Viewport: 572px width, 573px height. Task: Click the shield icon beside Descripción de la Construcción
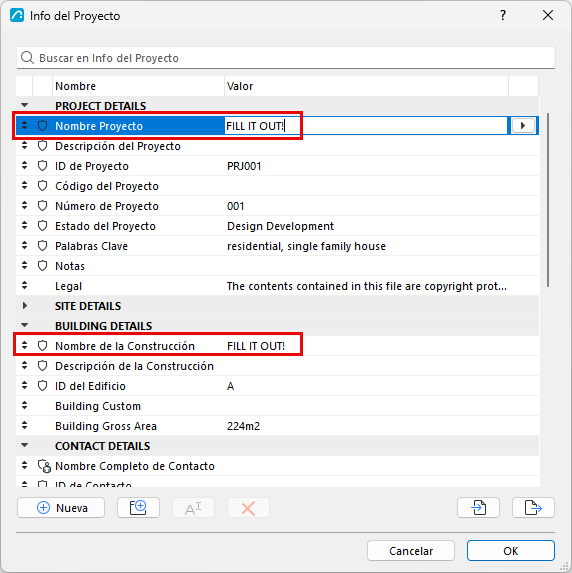click(x=43, y=366)
